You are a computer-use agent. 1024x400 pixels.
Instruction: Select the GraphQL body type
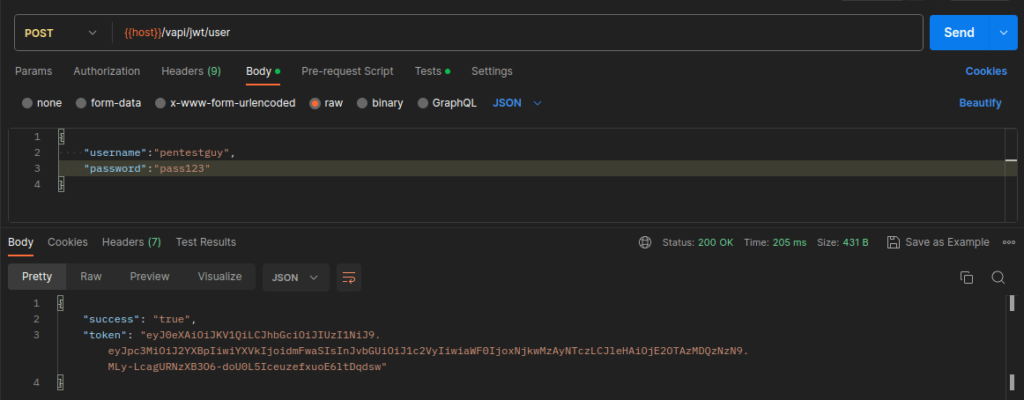point(447,103)
